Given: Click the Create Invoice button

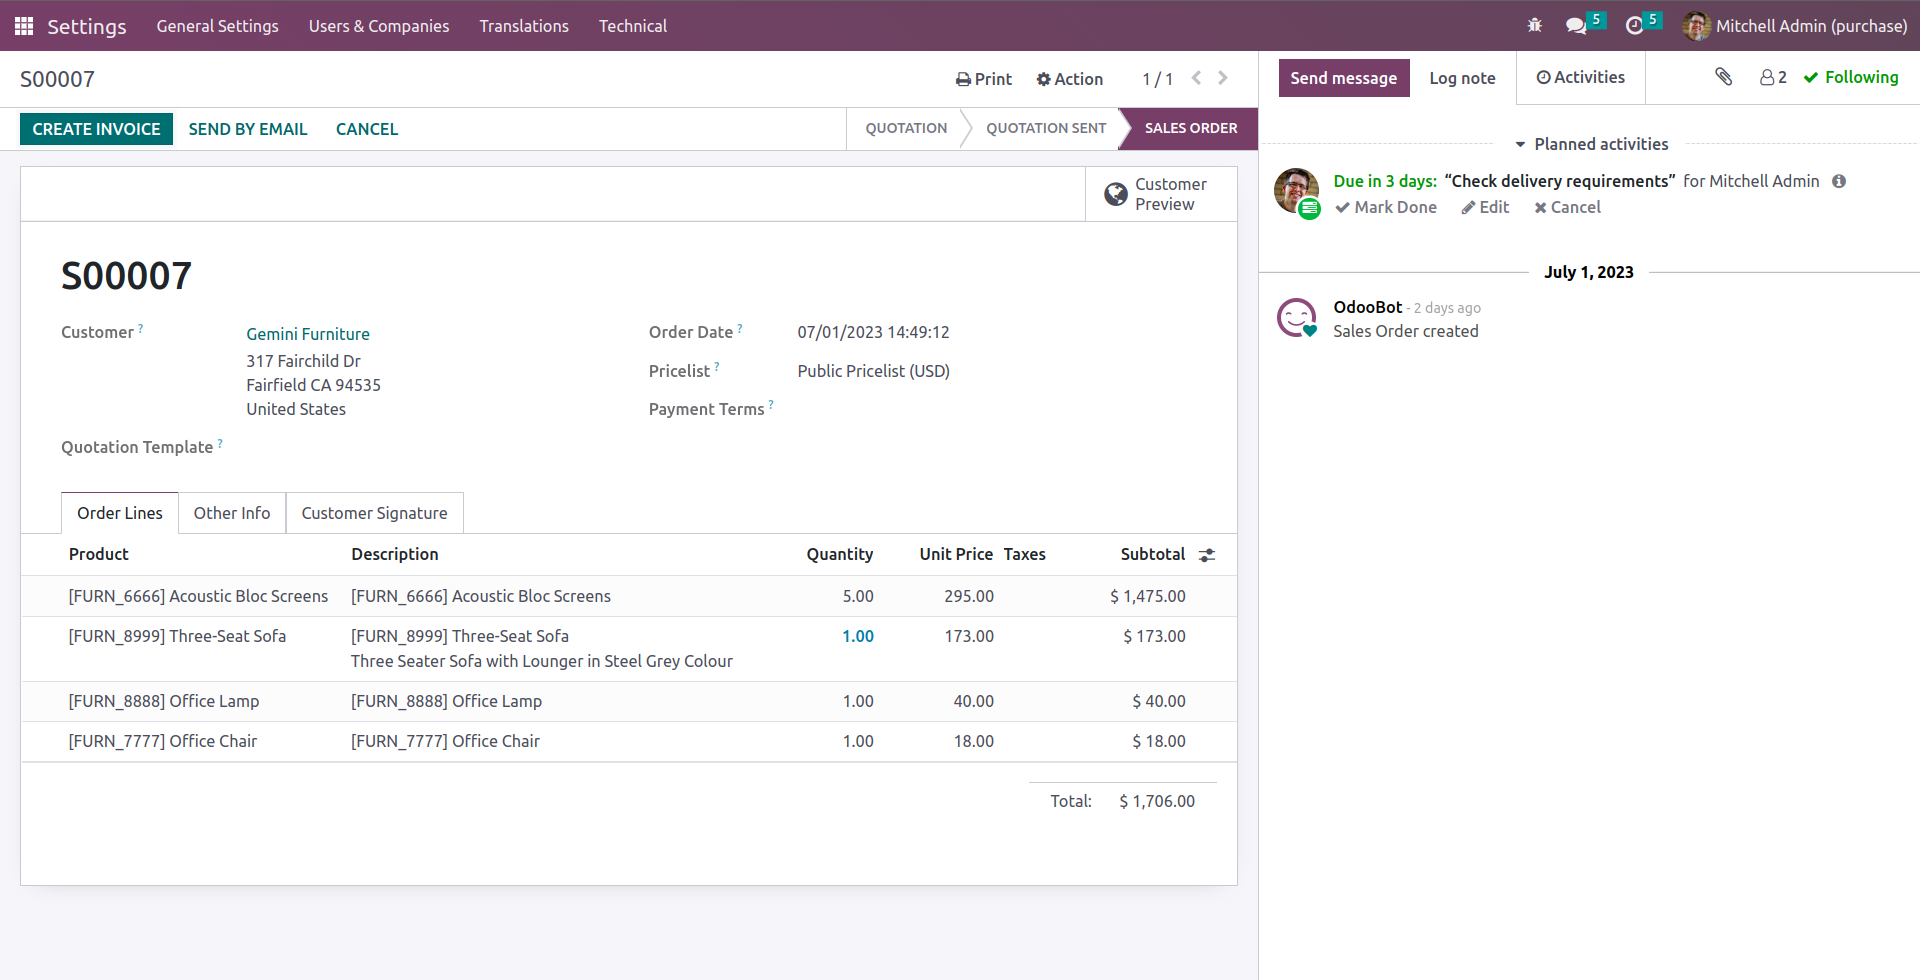Looking at the screenshot, I should point(96,129).
